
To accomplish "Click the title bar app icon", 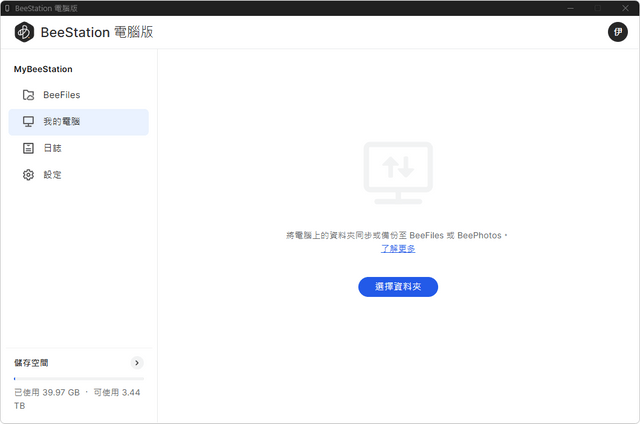I will [7, 8].
